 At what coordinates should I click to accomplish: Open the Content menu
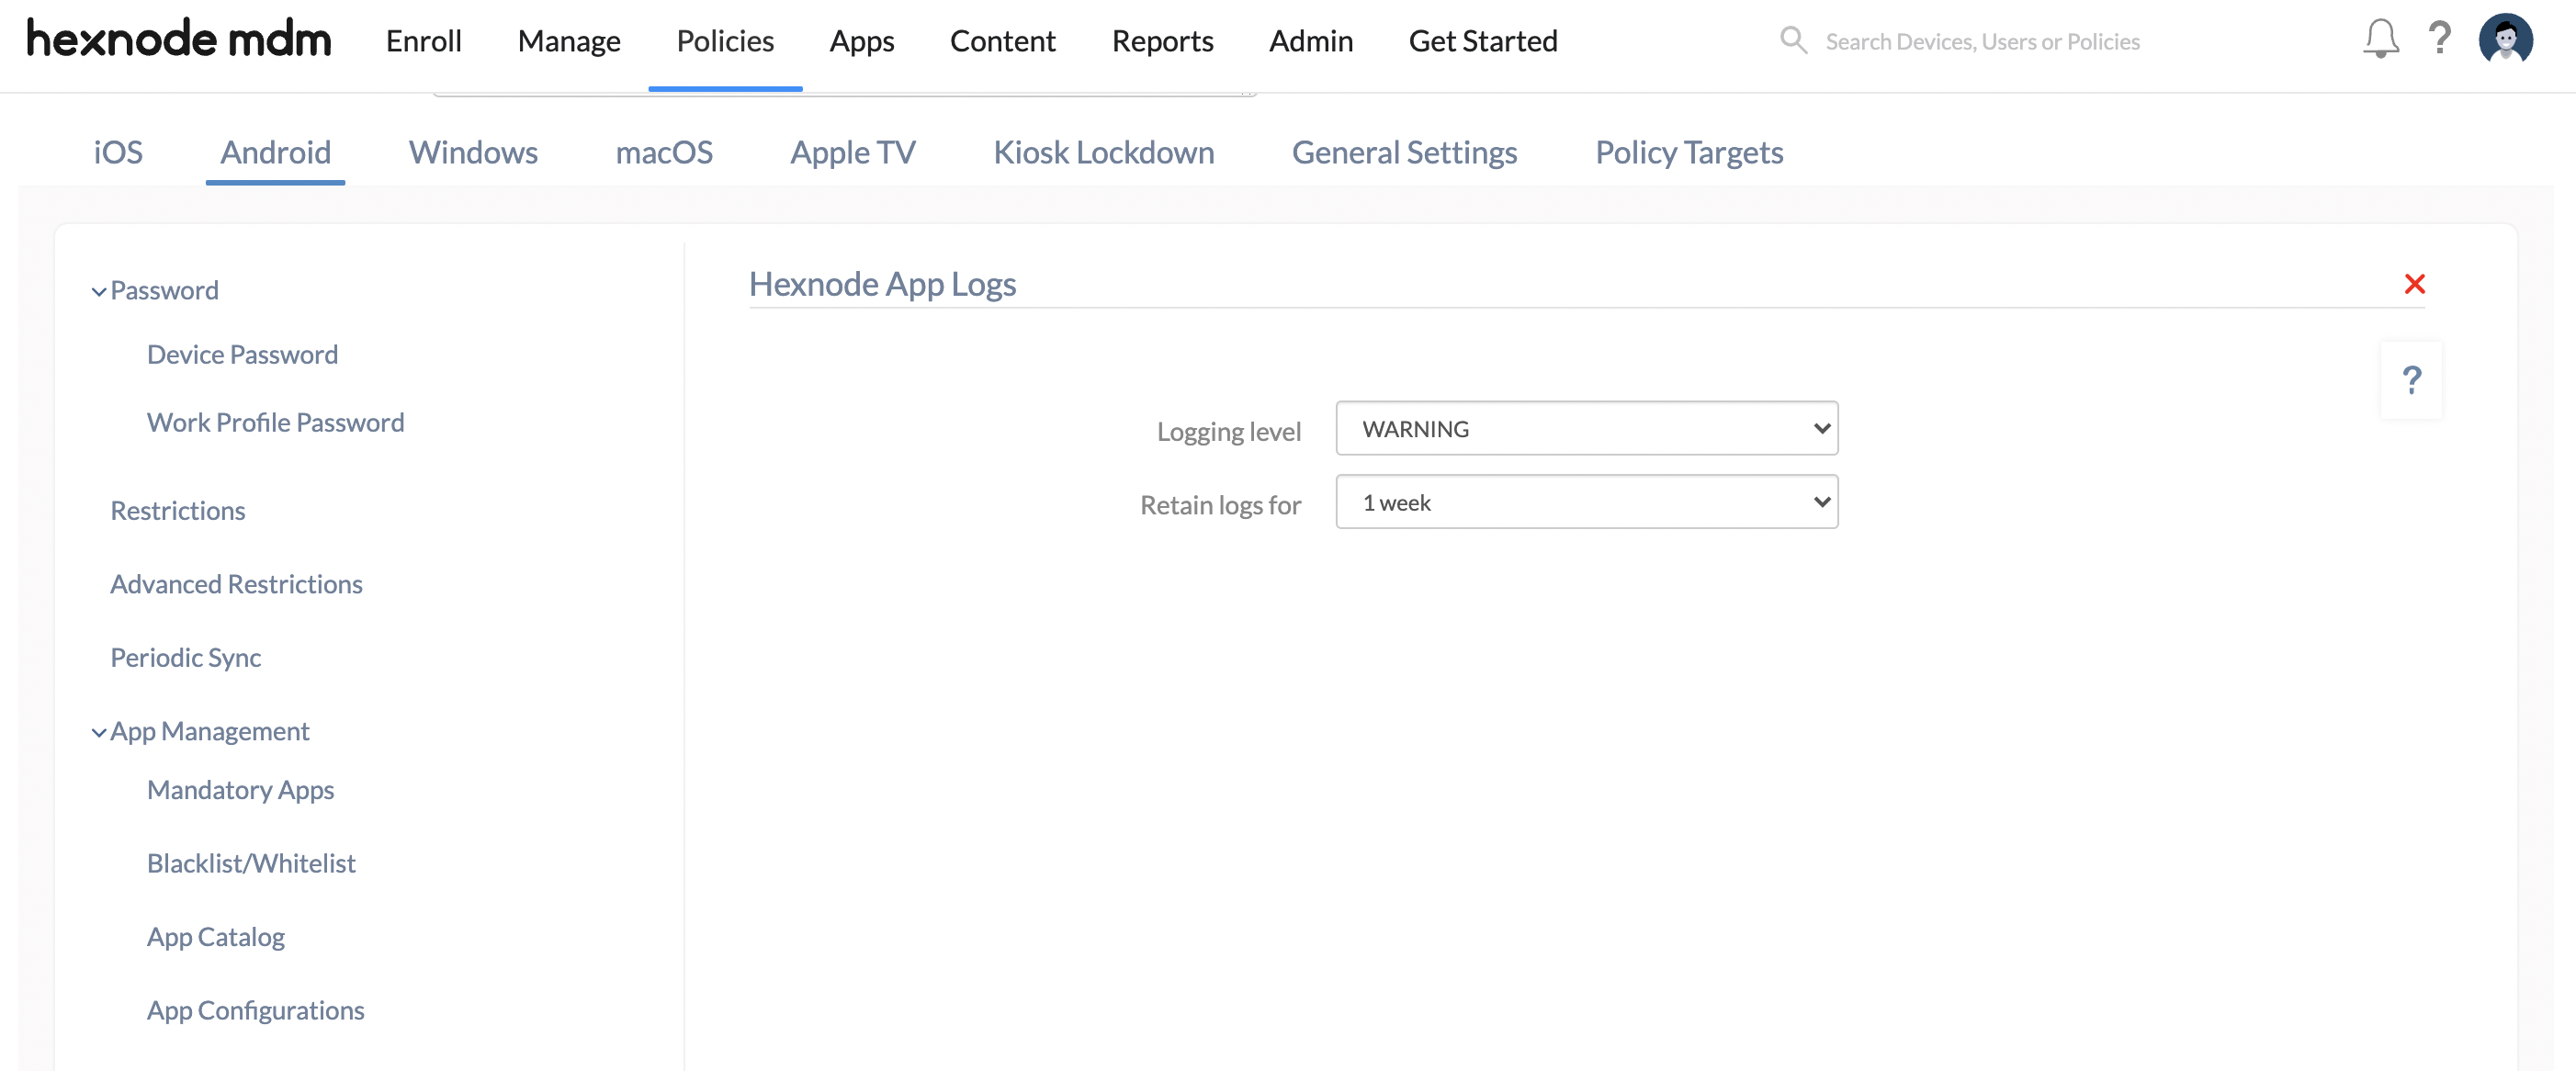1002,41
